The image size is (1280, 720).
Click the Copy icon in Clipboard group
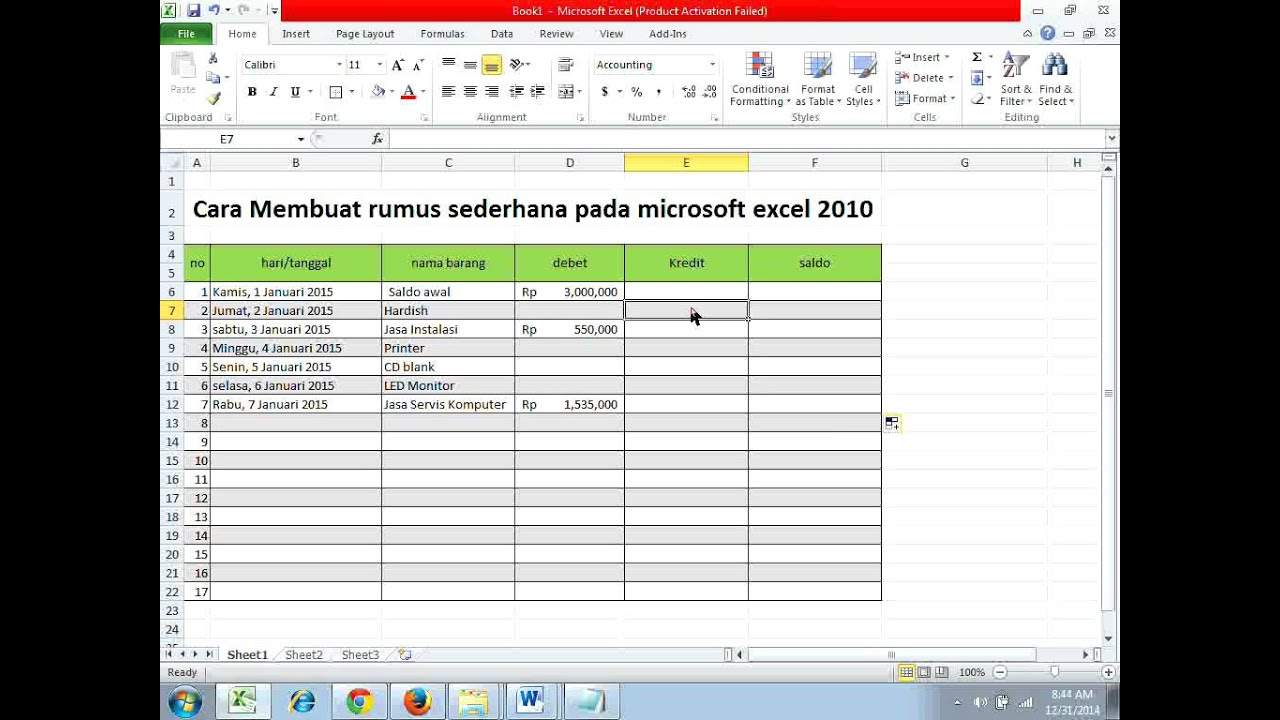pyautogui.click(x=213, y=78)
